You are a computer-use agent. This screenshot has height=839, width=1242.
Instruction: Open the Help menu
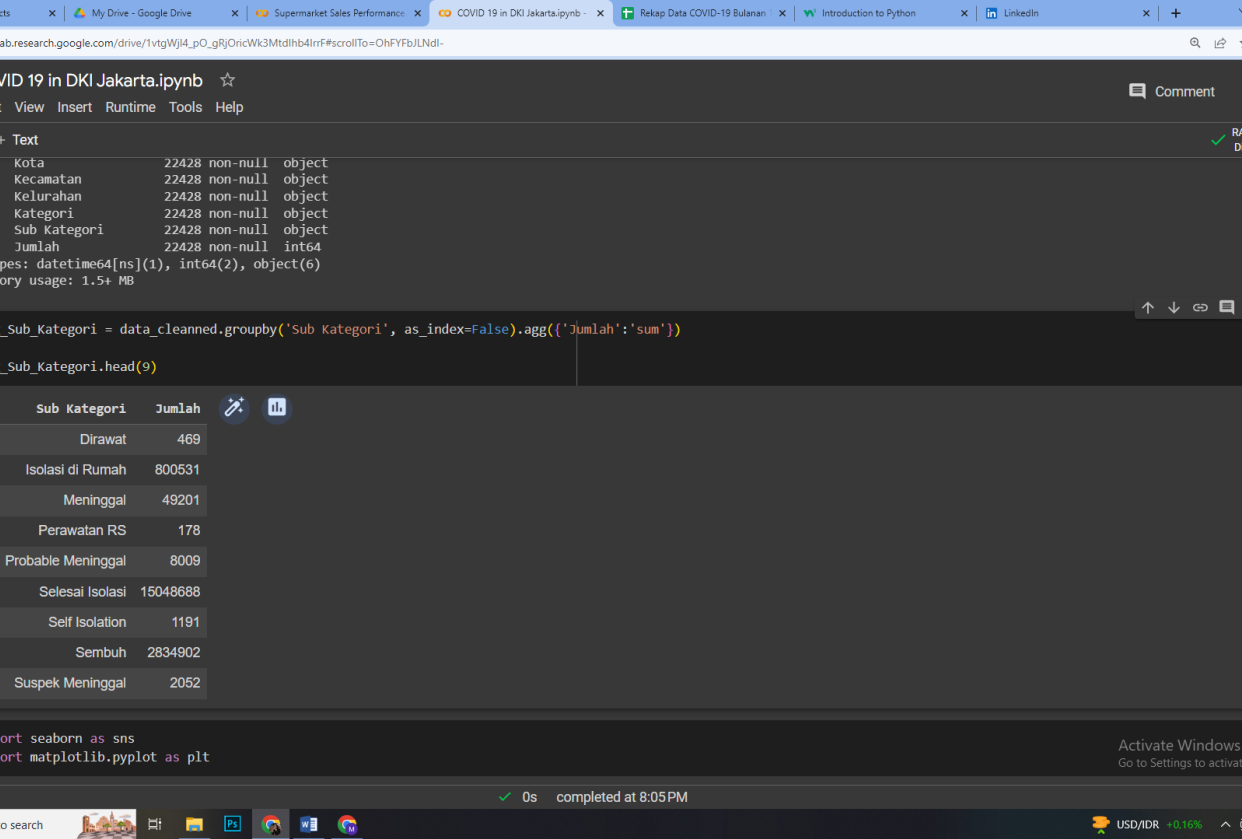pyautogui.click(x=229, y=107)
